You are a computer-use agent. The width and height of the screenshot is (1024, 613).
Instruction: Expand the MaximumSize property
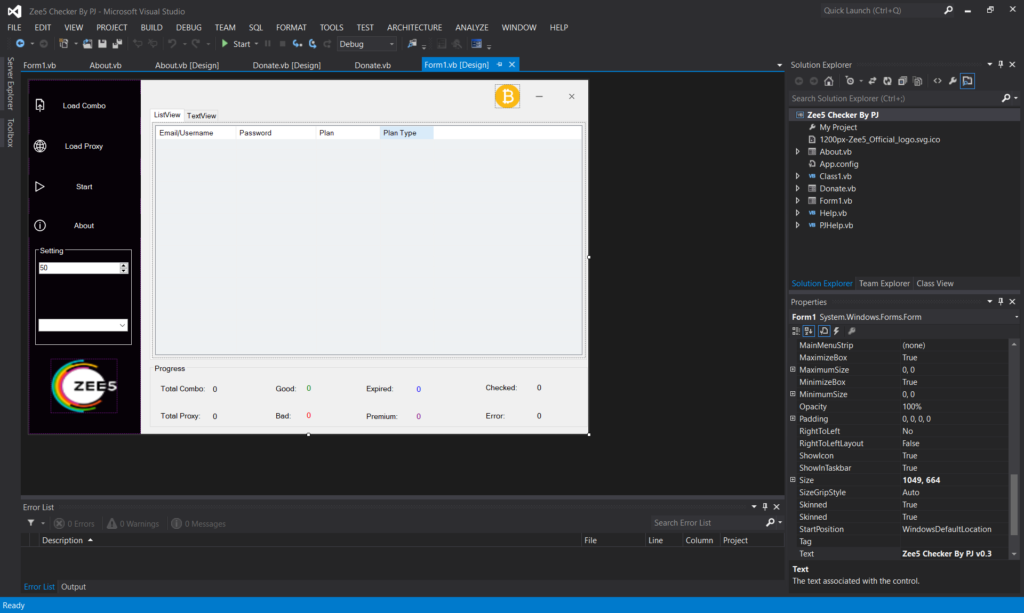(x=793, y=369)
